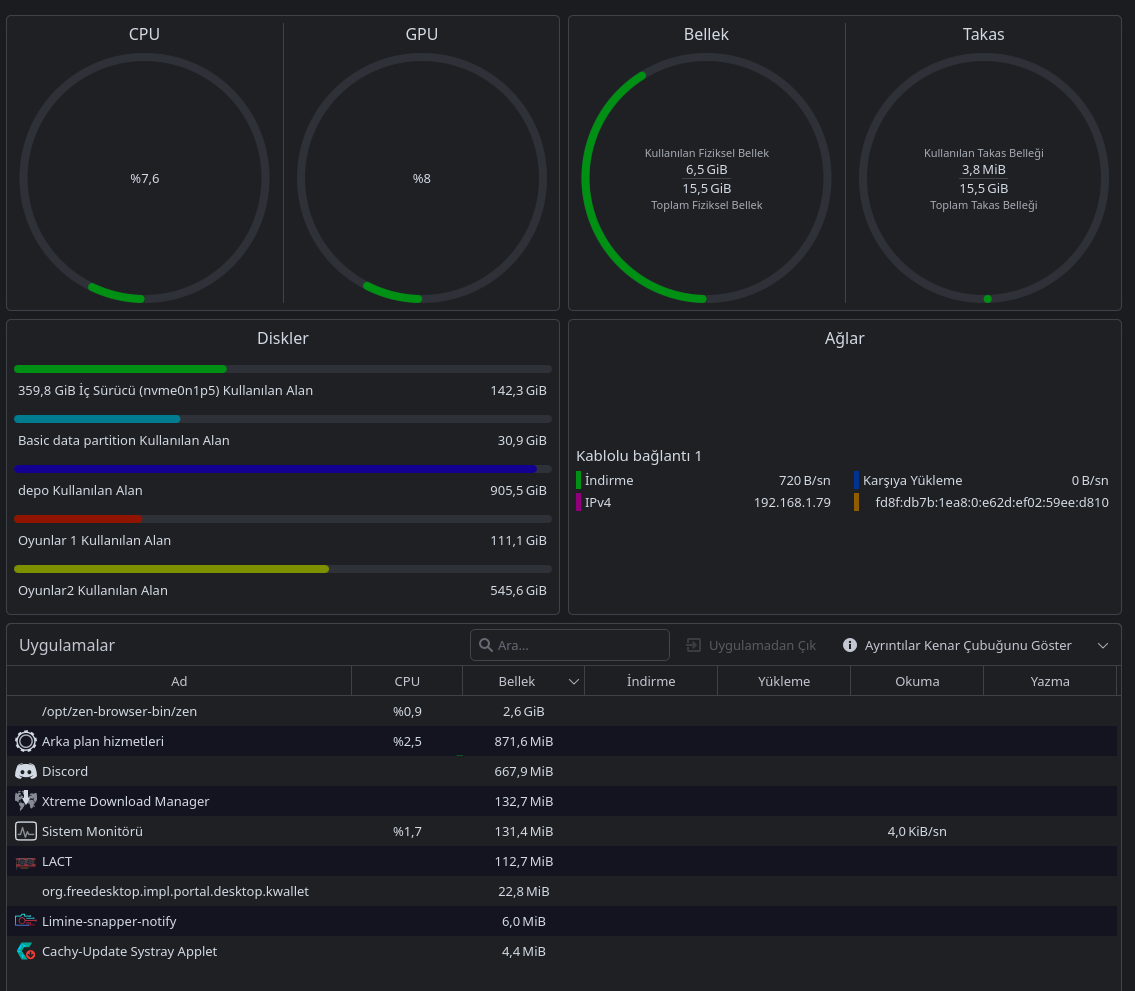Click the Oyunlar2 disk usage bar
The image size is (1135, 991).
(283, 569)
